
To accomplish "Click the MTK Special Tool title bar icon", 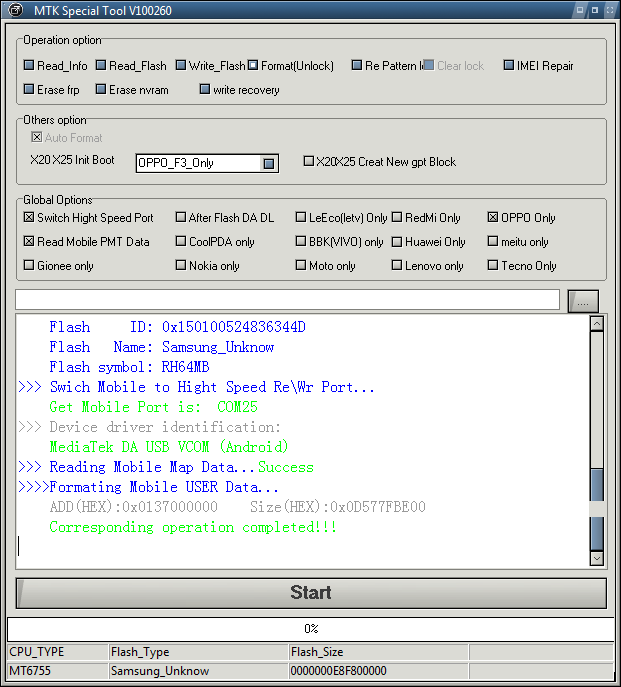I will click(16, 10).
